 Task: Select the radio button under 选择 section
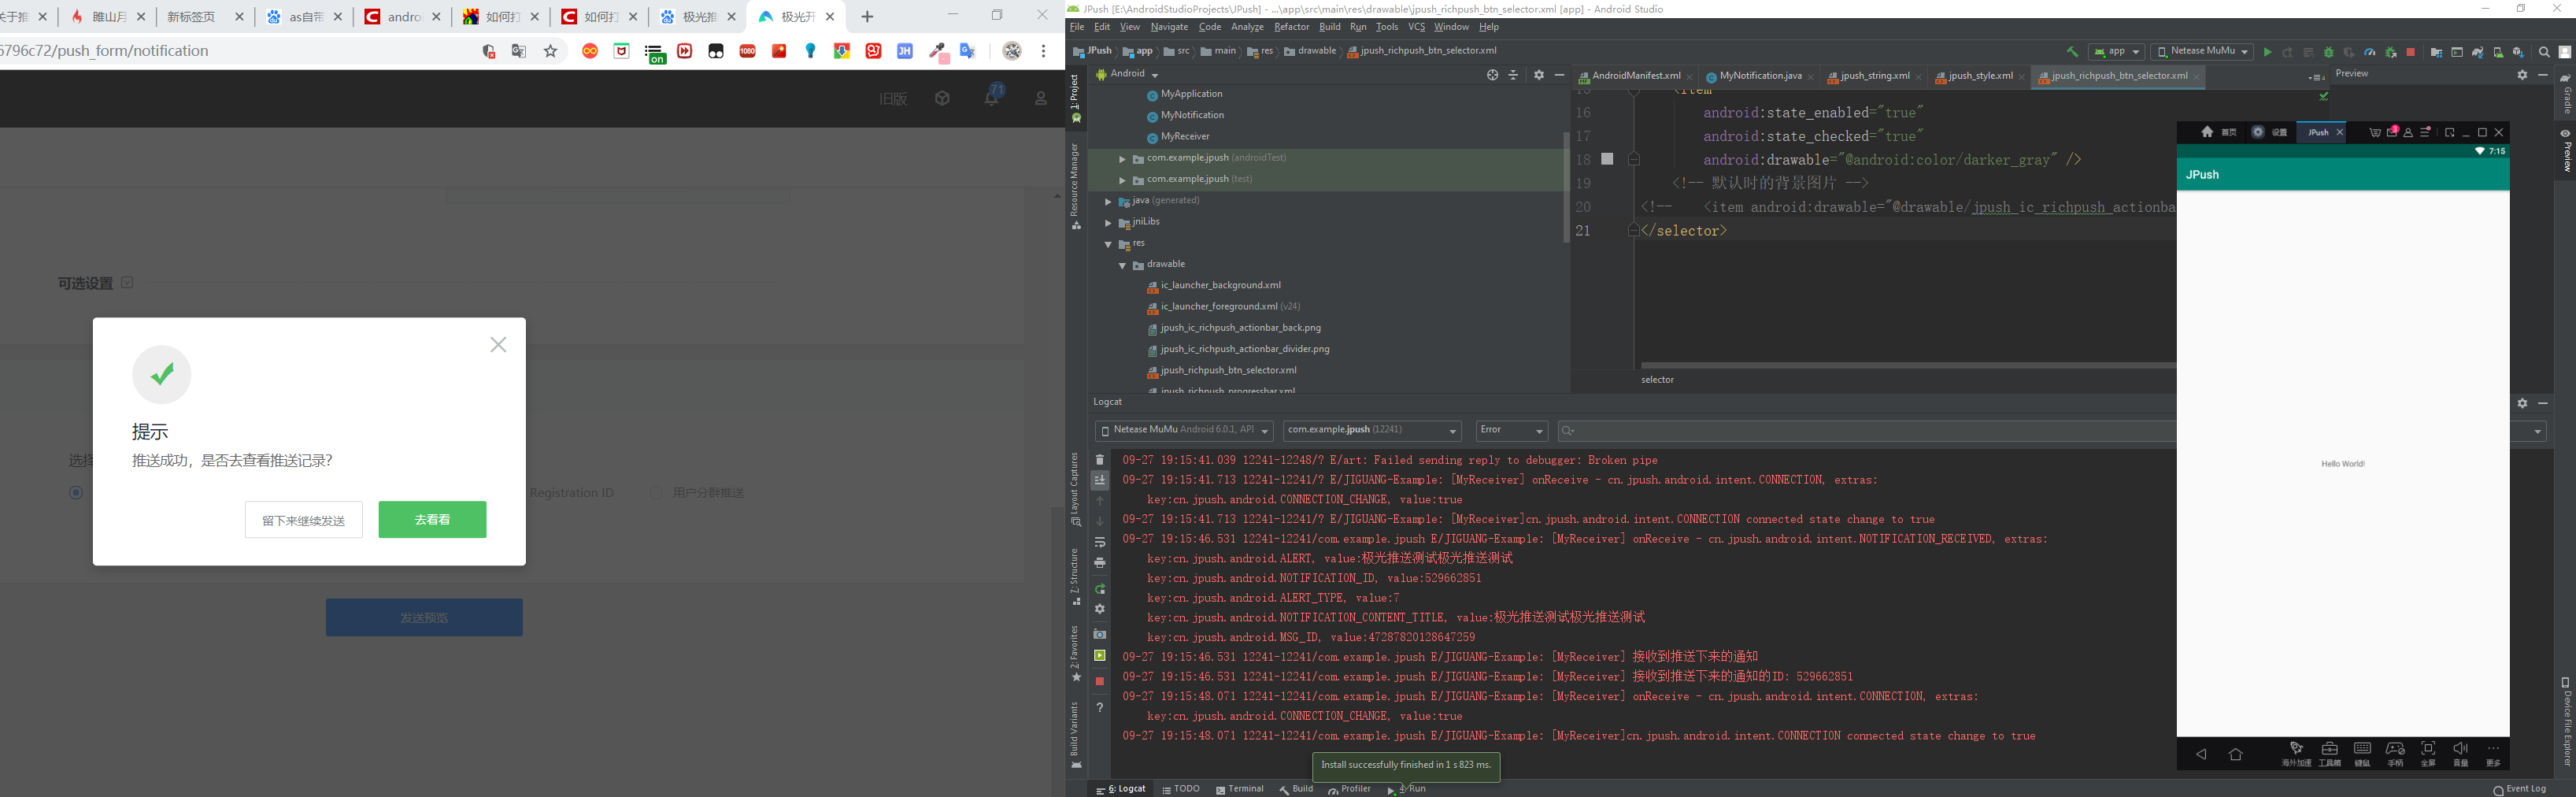(76, 492)
